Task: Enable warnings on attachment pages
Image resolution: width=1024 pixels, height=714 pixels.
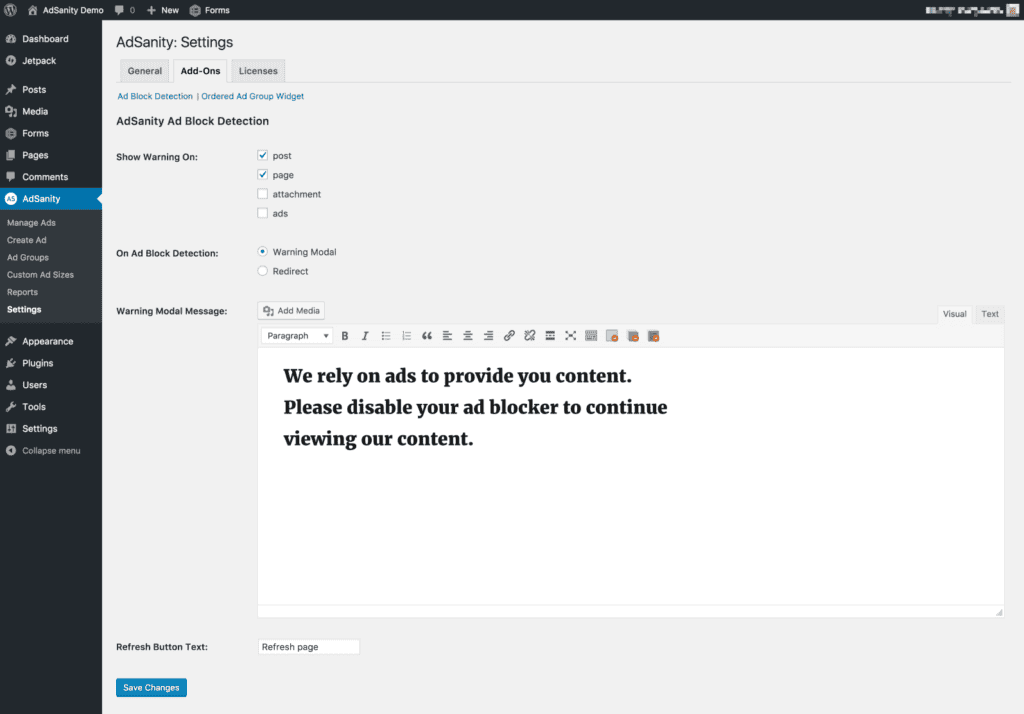Action: coord(262,193)
